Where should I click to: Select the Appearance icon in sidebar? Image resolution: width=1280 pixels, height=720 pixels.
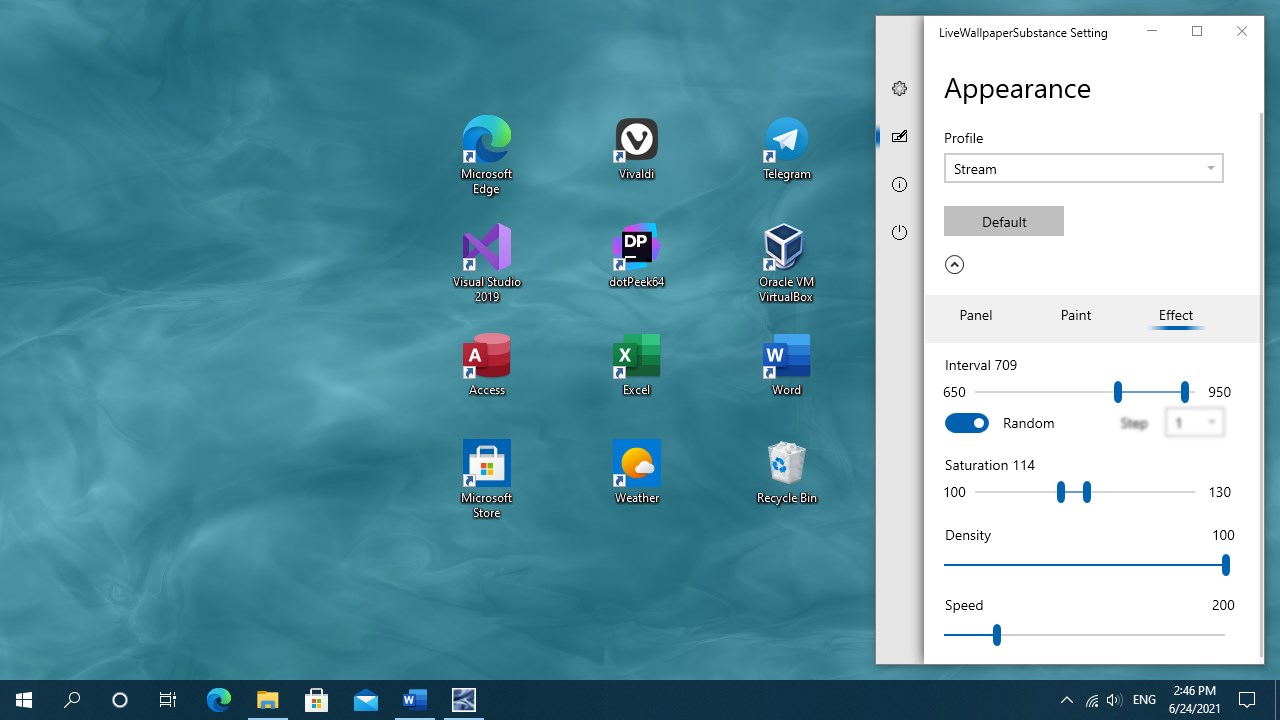(x=899, y=137)
